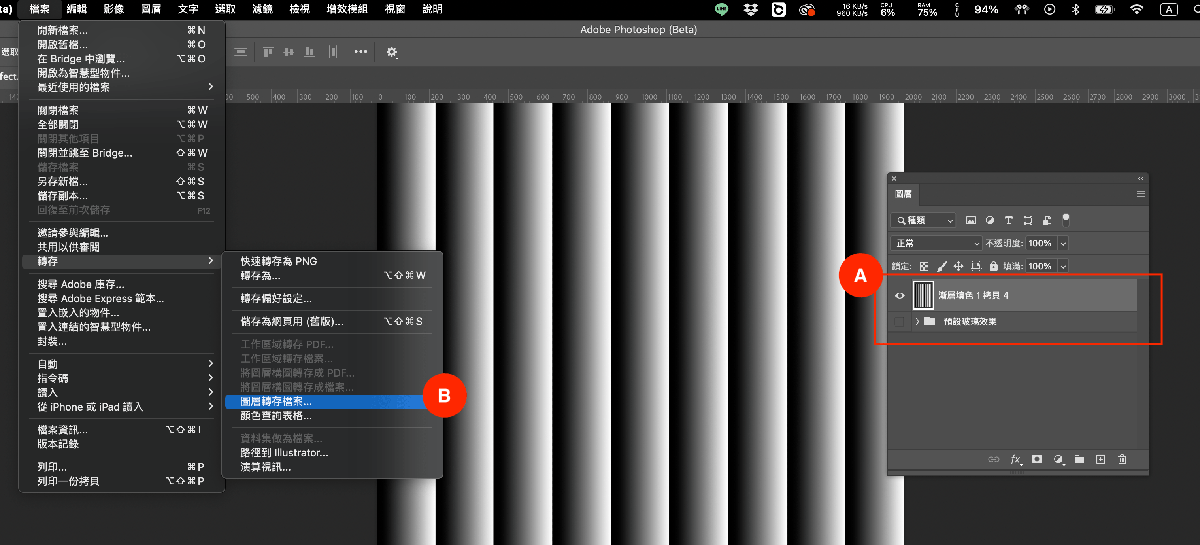Image resolution: width=1200 pixels, height=545 pixels.
Task: Toggle pixel layer filter icon
Action: (971, 220)
